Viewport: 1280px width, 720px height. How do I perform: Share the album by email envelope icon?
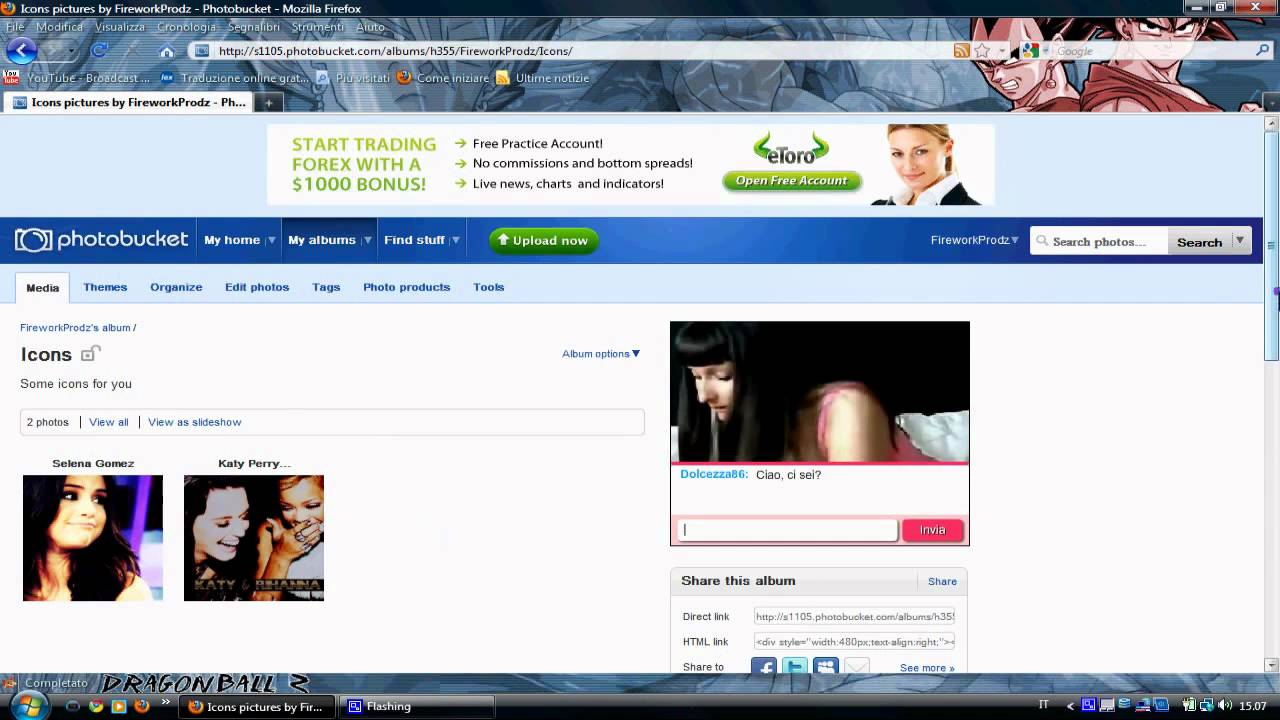tap(857, 667)
